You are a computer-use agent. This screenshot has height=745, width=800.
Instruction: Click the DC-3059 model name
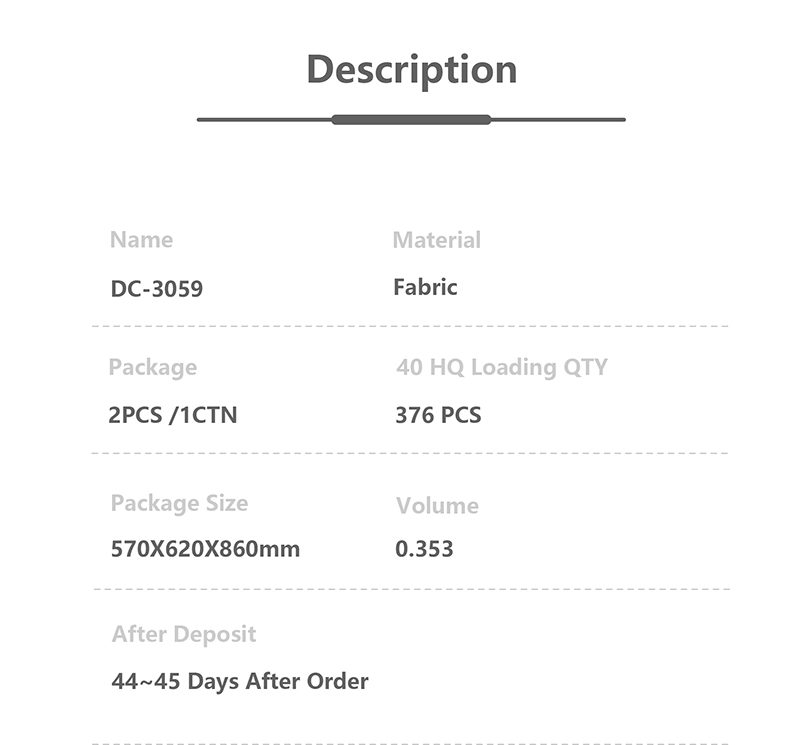pyautogui.click(x=156, y=290)
